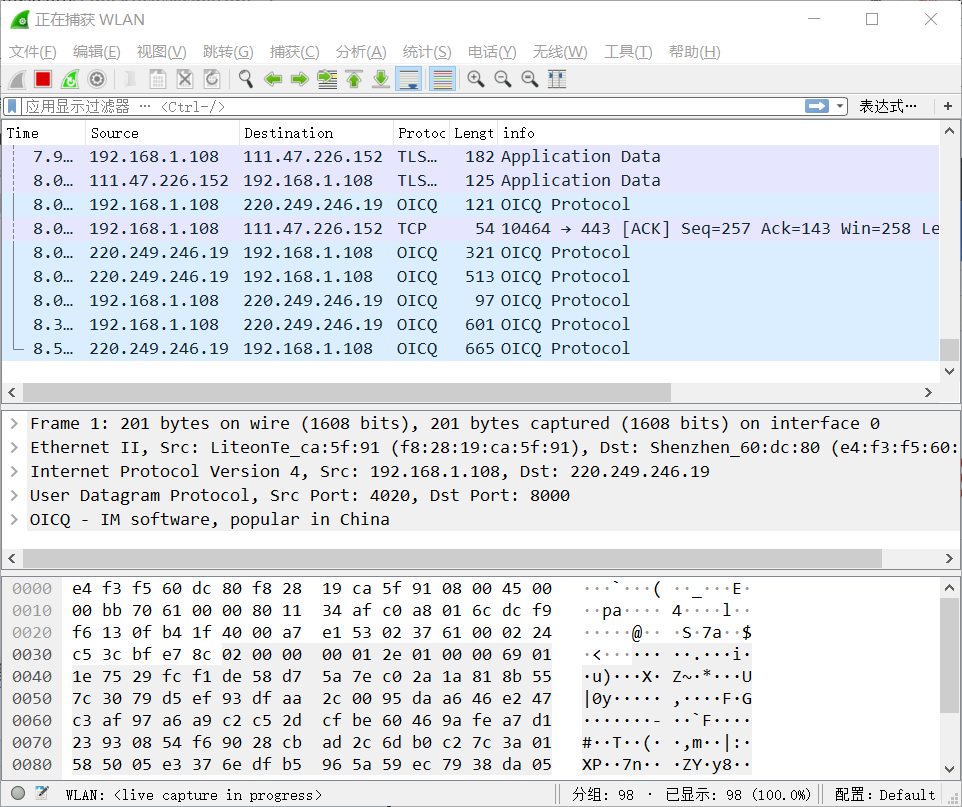Open the 电话(Y) menu
This screenshot has height=807, width=962.
pos(492,52)
